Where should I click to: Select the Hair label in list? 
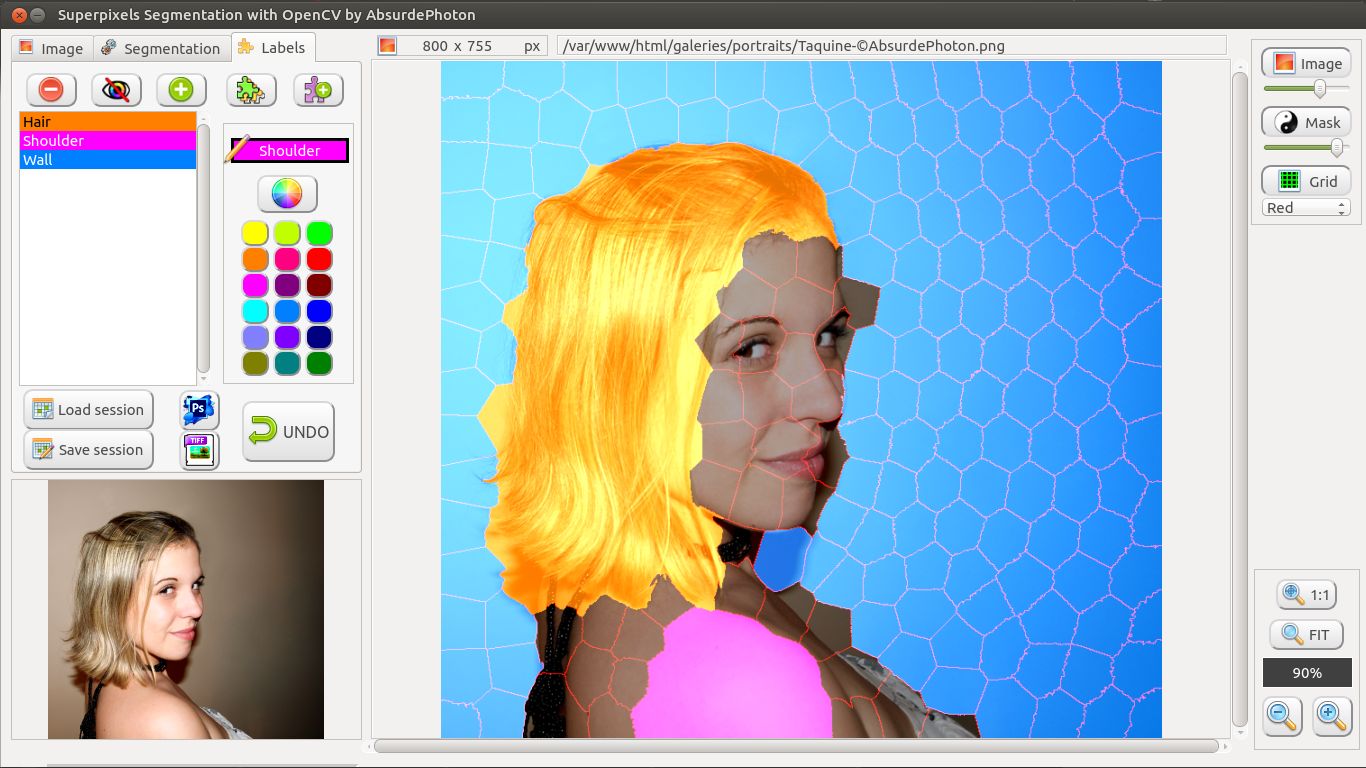[x=108, y=122]
